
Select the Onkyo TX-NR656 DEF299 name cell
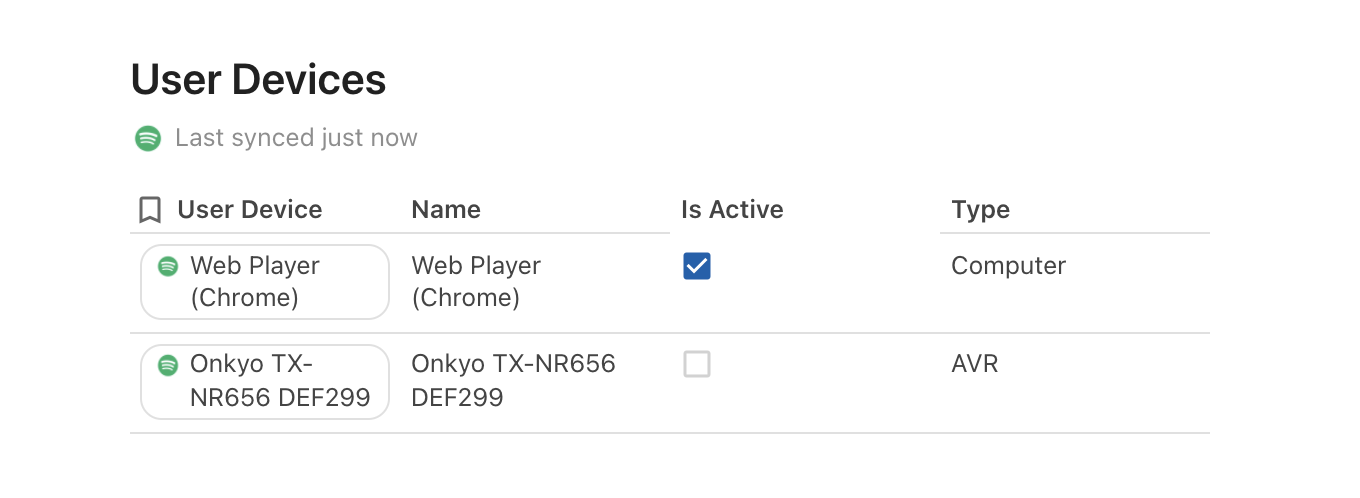[x=513, y=381]
